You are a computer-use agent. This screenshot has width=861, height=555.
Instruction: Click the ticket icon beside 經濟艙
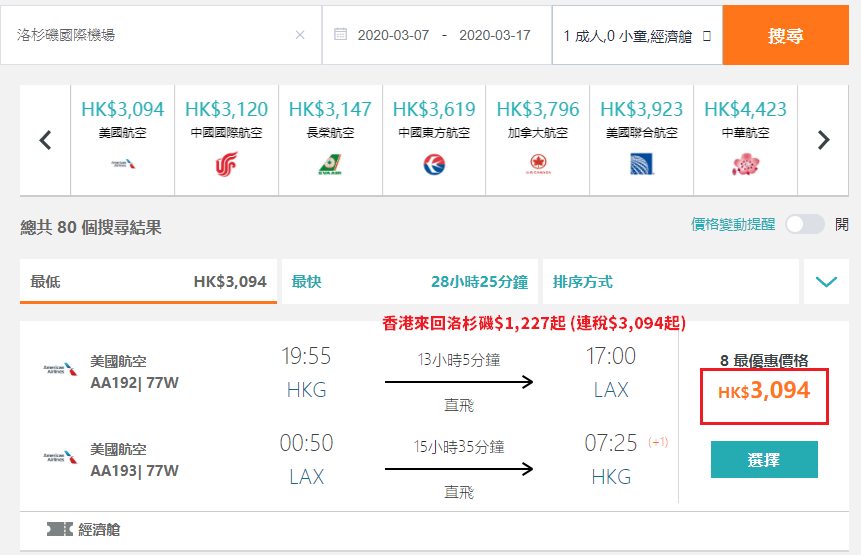click(59, 529)
